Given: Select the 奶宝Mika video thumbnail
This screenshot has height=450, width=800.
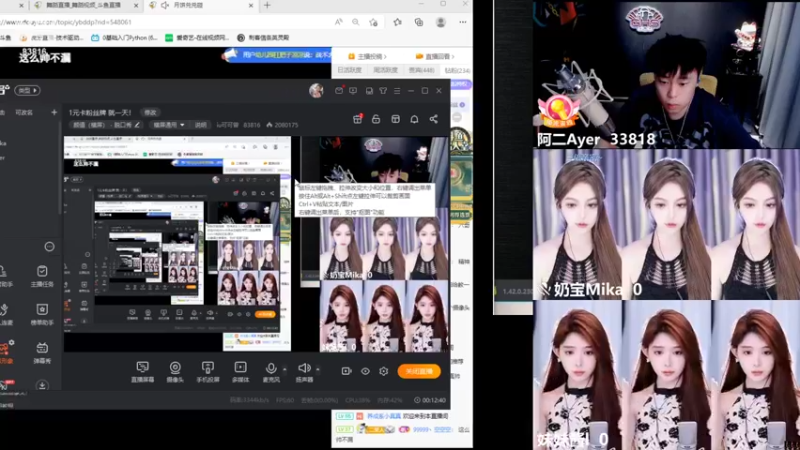Looking at the screenshot, I should pyautogui.click(x=666, y=224).
